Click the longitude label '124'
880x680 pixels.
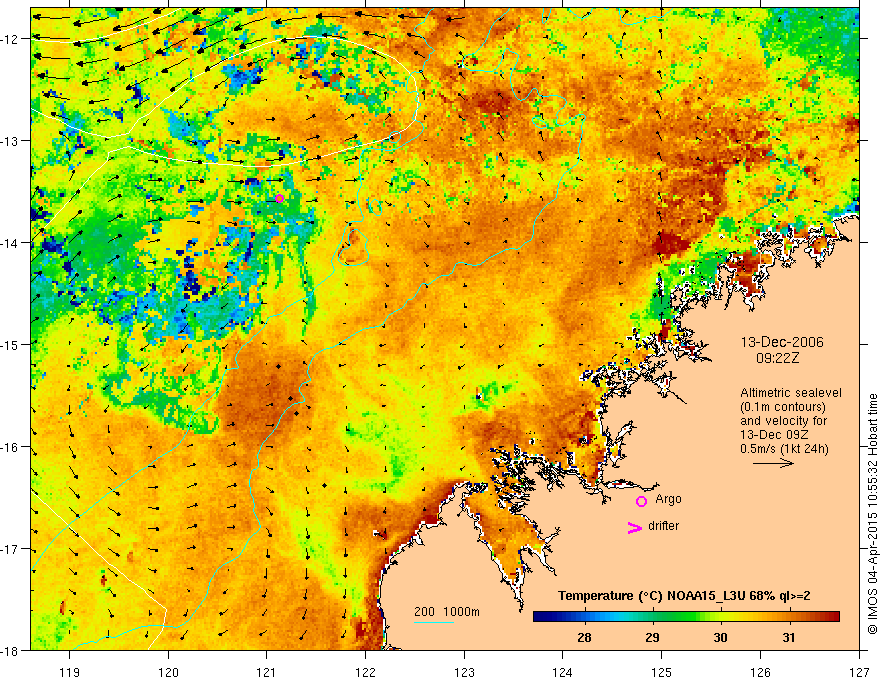(563, 672)
